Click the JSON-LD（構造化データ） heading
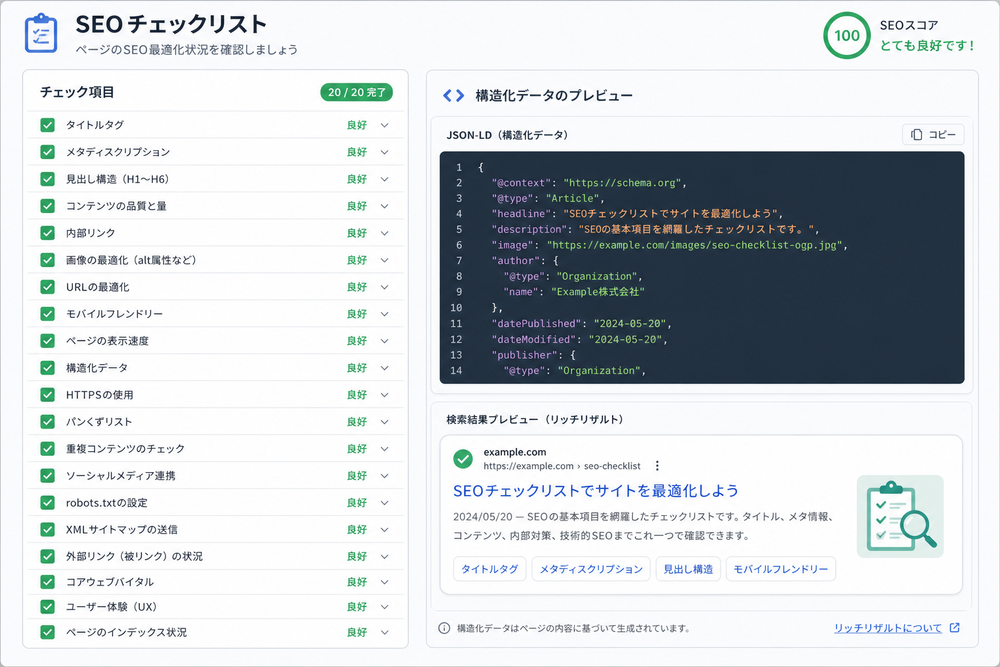 pos(507,135)
